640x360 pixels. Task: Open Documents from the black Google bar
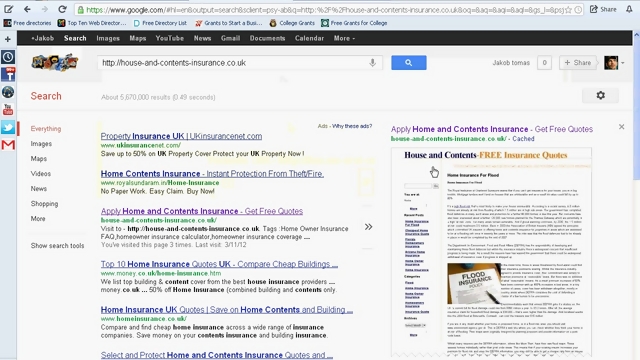267,38
